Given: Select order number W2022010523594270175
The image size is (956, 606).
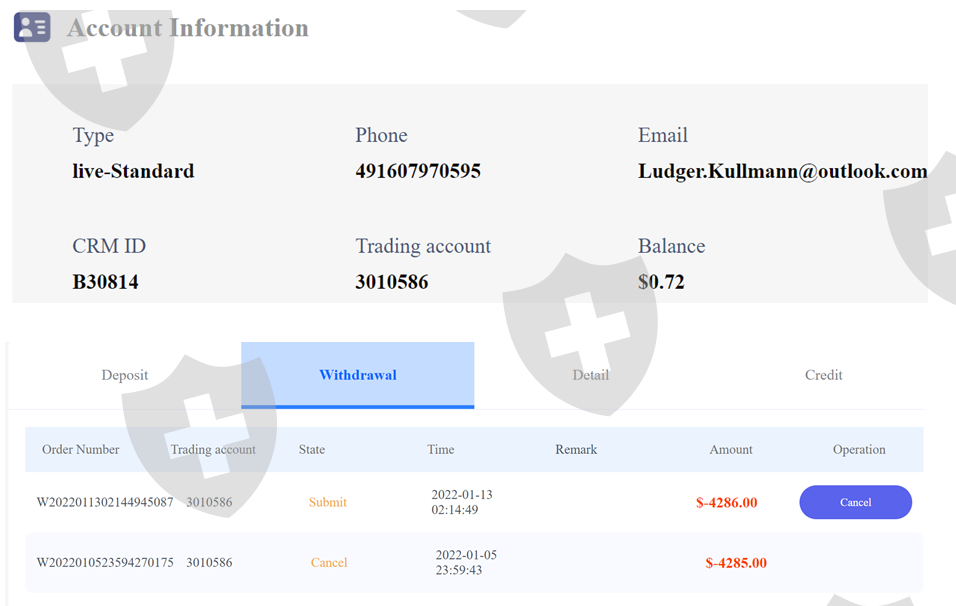Looking at the screenshot, I should point(105,562).
